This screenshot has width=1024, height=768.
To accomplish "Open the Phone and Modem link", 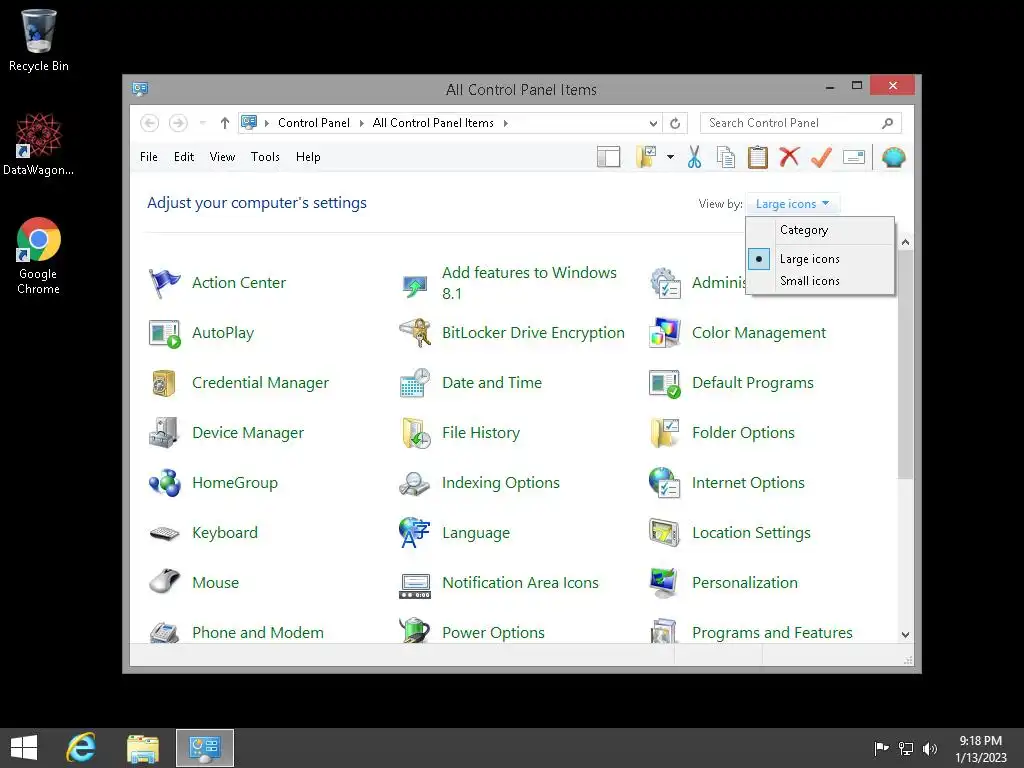I will [257, 633].
